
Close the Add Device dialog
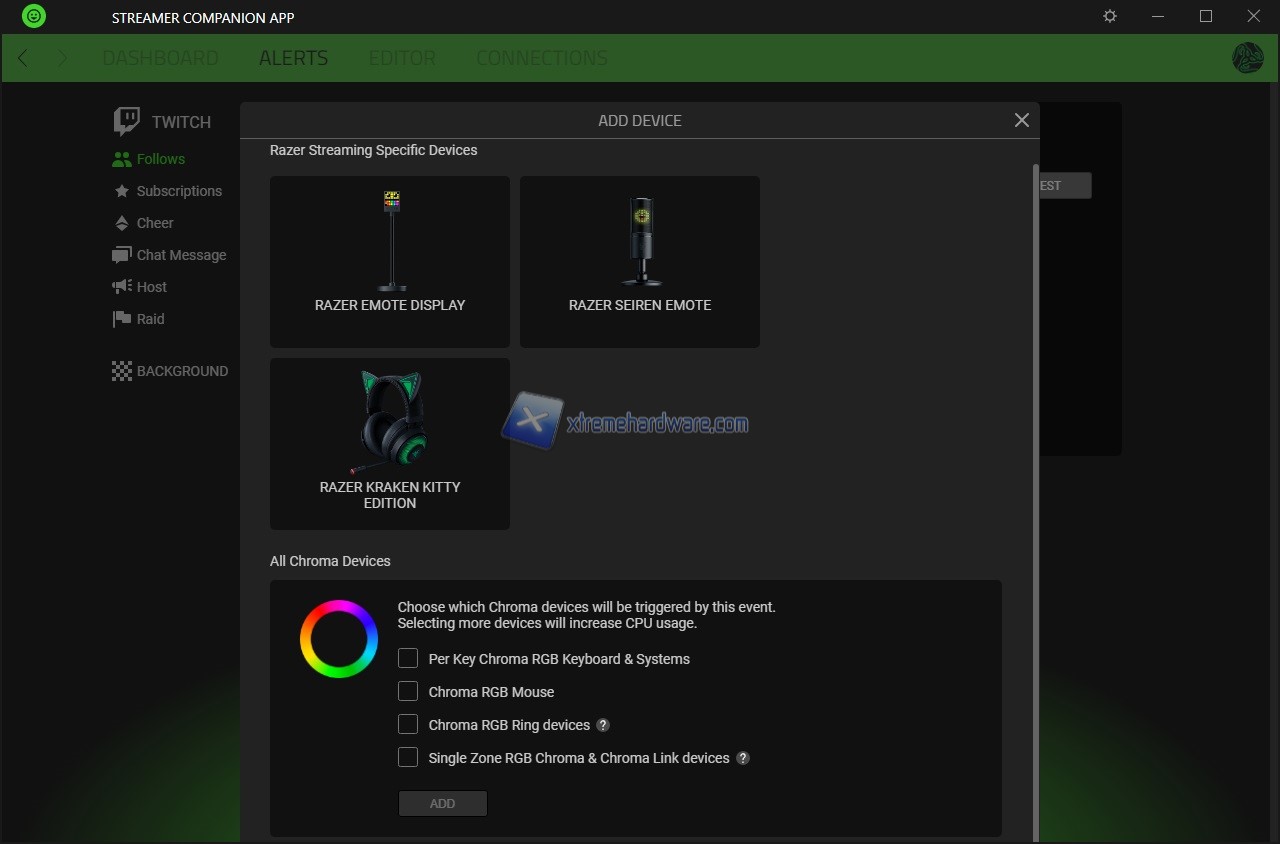pyautogui.click(x=1021, y=120)
